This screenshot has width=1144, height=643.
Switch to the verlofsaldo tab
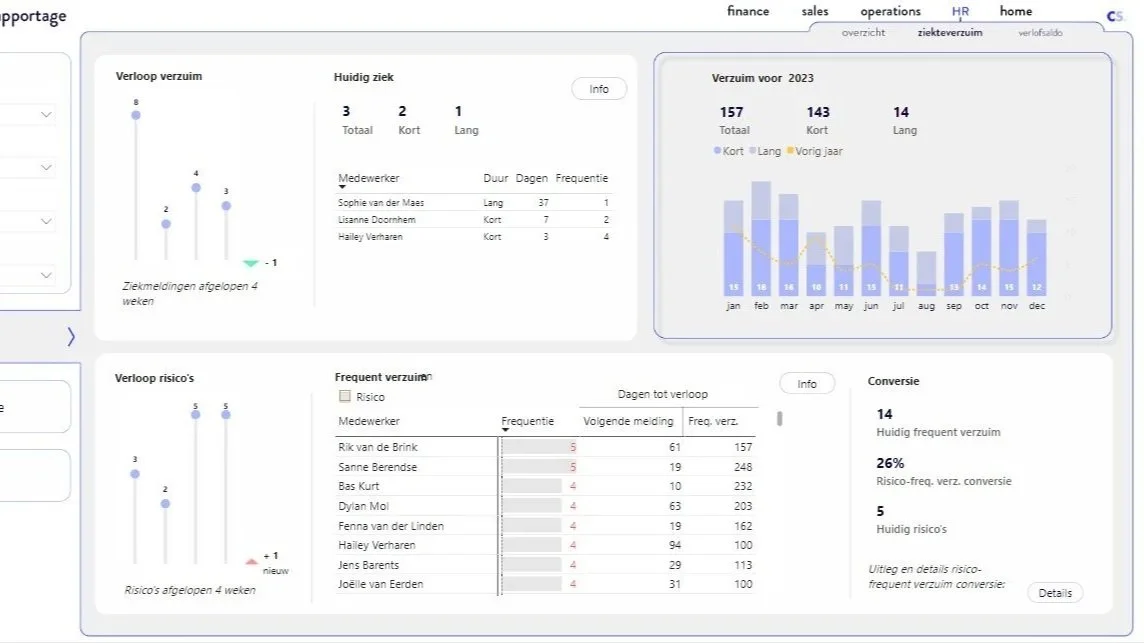click(x=1040, y=33)
